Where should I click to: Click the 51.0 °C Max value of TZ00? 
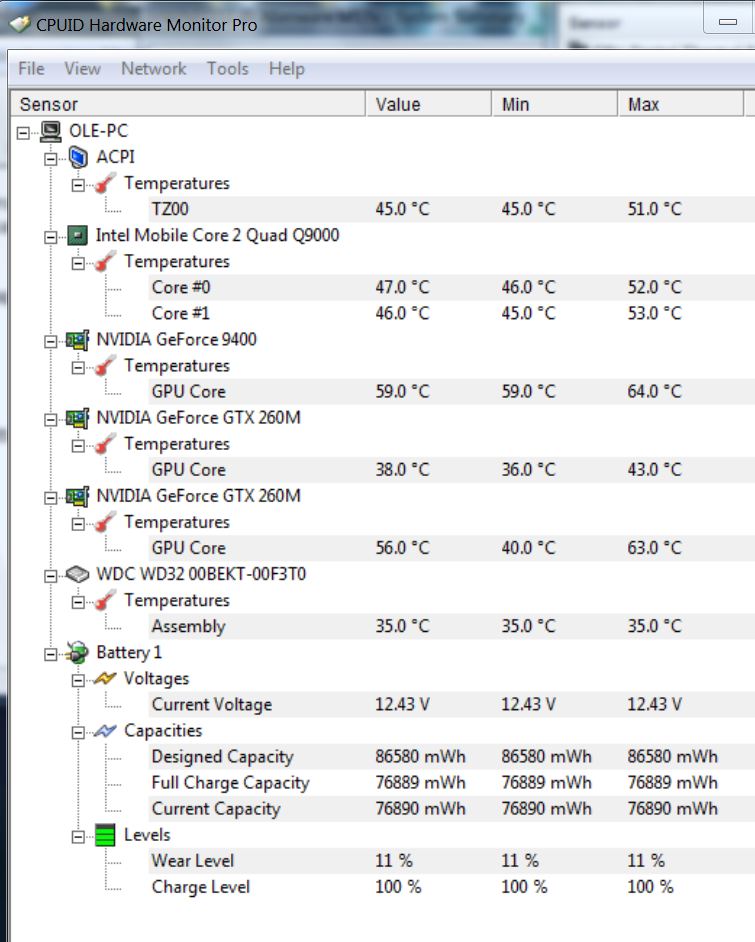655,209
